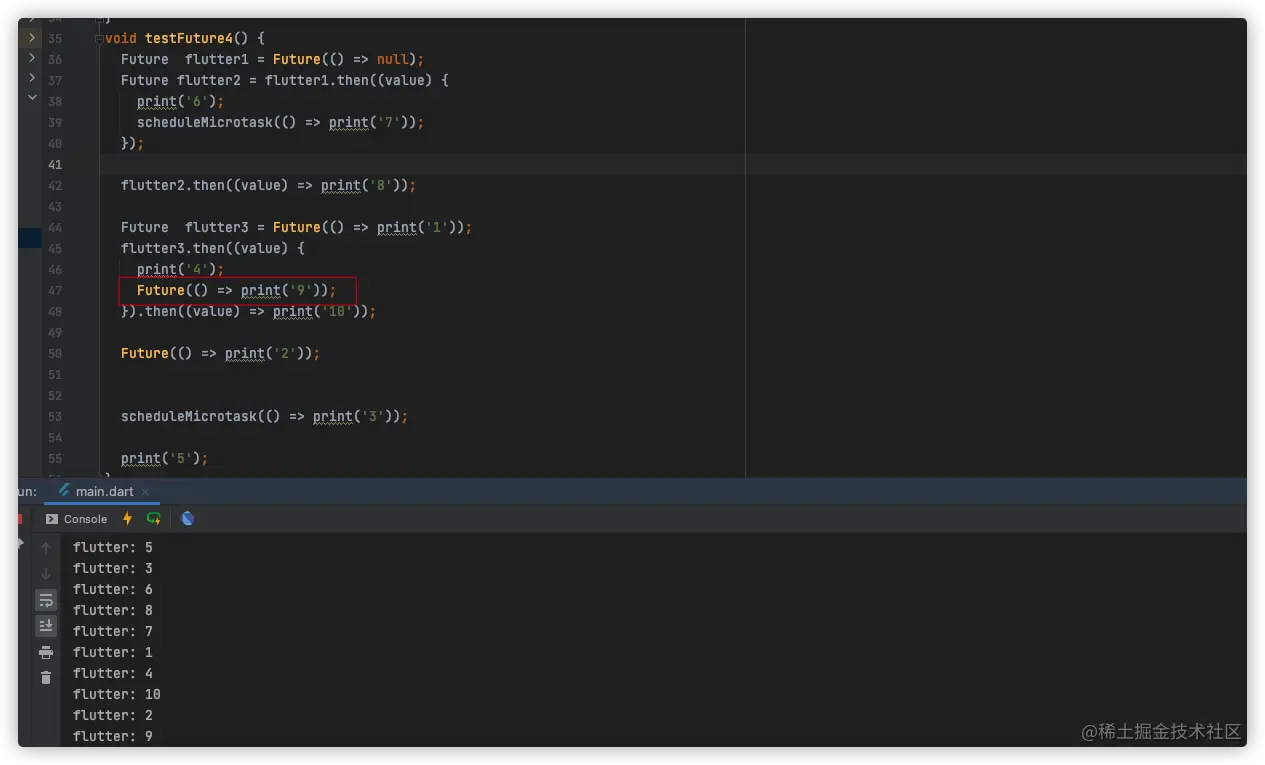Click 'void testFuture4() {' declaration
The image size is (1265, 765).
tap(184, 38)
